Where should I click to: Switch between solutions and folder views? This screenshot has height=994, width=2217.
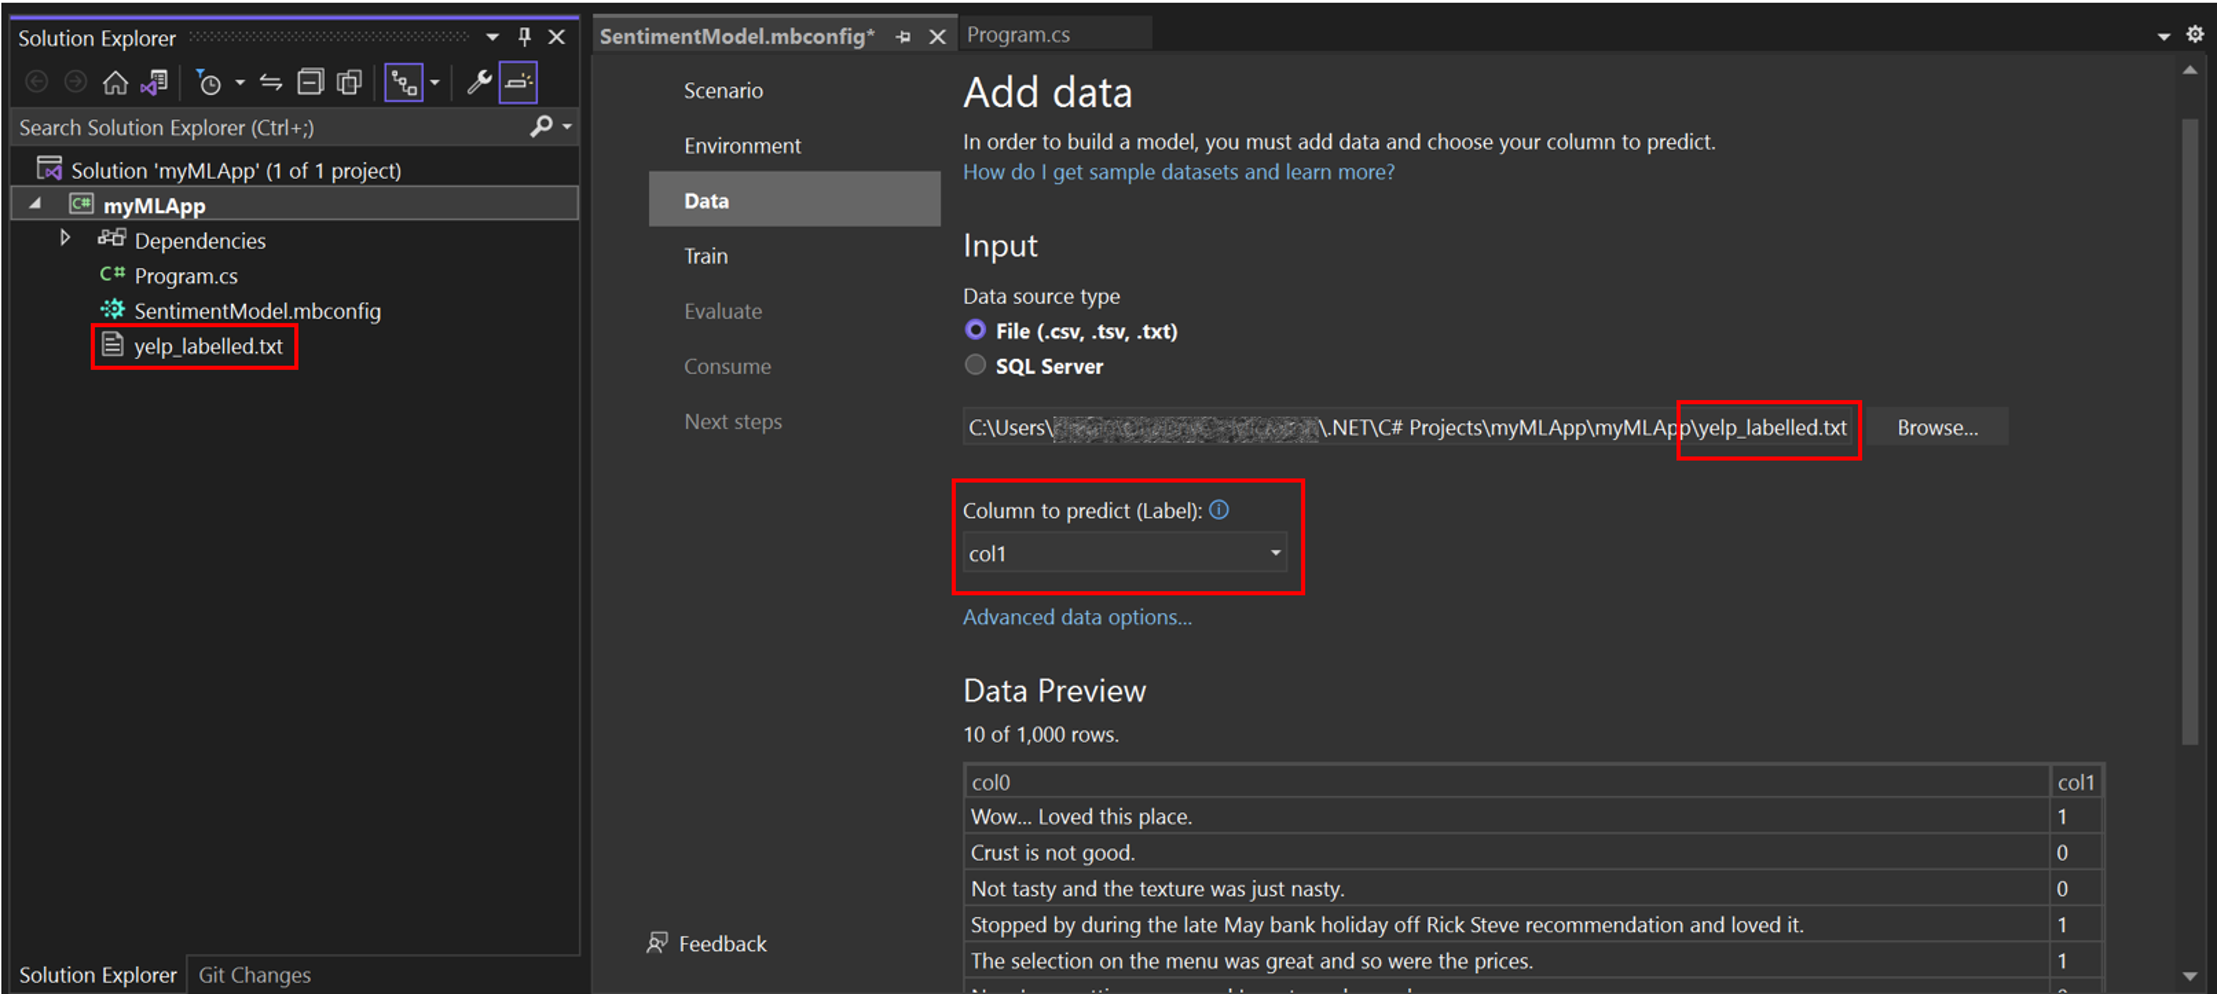(x=154, y=83)
